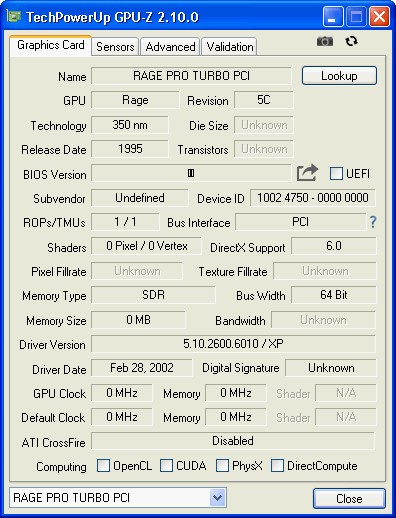
Task: Click the ATI CrossFire field Disabled
Action: (233, 441)
